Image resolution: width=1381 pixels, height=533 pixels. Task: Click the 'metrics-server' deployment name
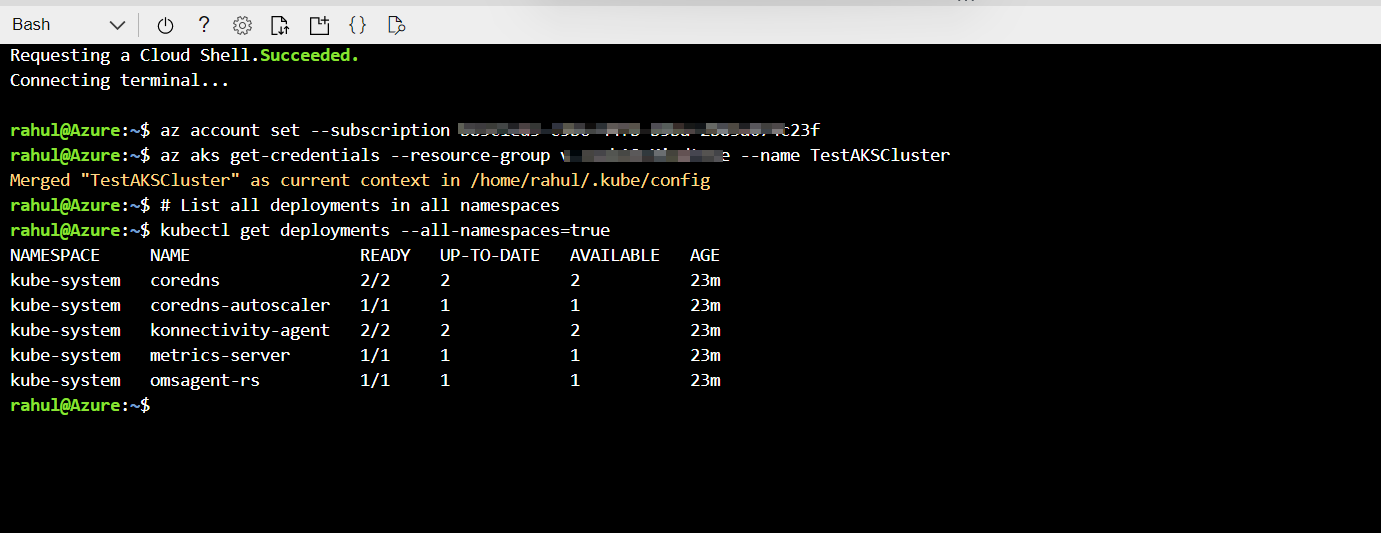(x=220, y=355)
